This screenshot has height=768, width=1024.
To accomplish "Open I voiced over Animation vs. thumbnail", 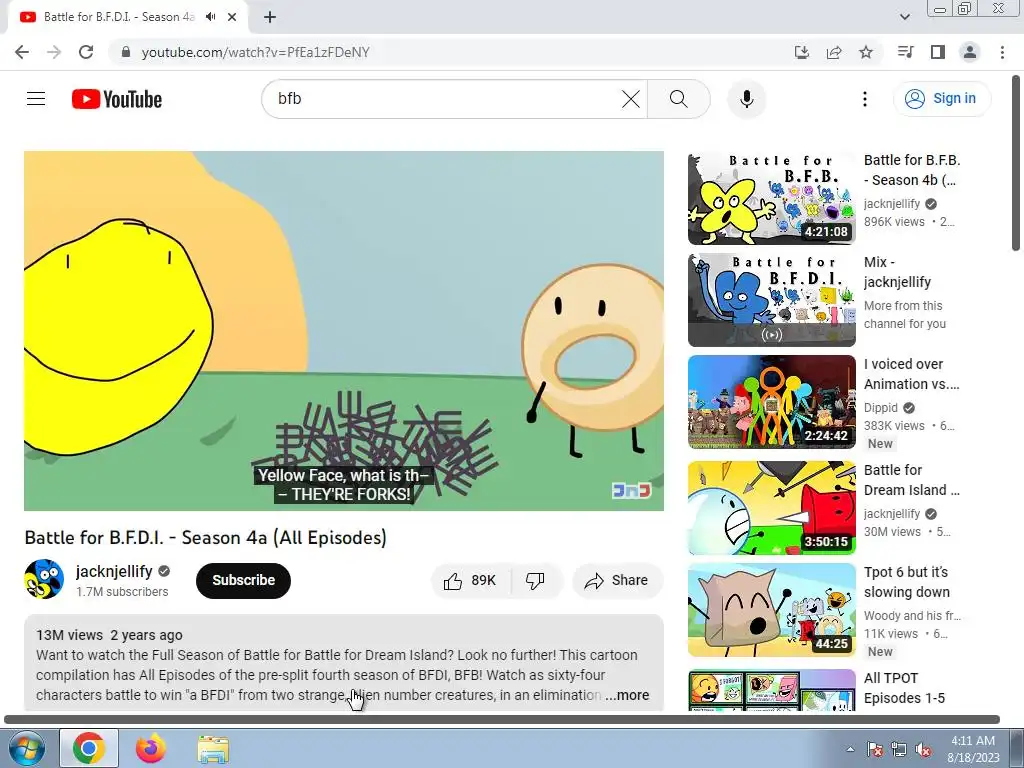I will point(771,402).
